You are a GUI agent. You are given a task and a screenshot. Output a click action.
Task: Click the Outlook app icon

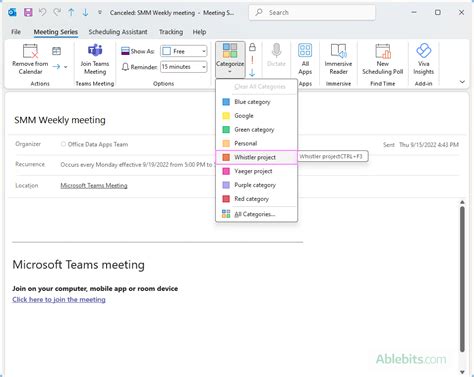tap(12, 13)
